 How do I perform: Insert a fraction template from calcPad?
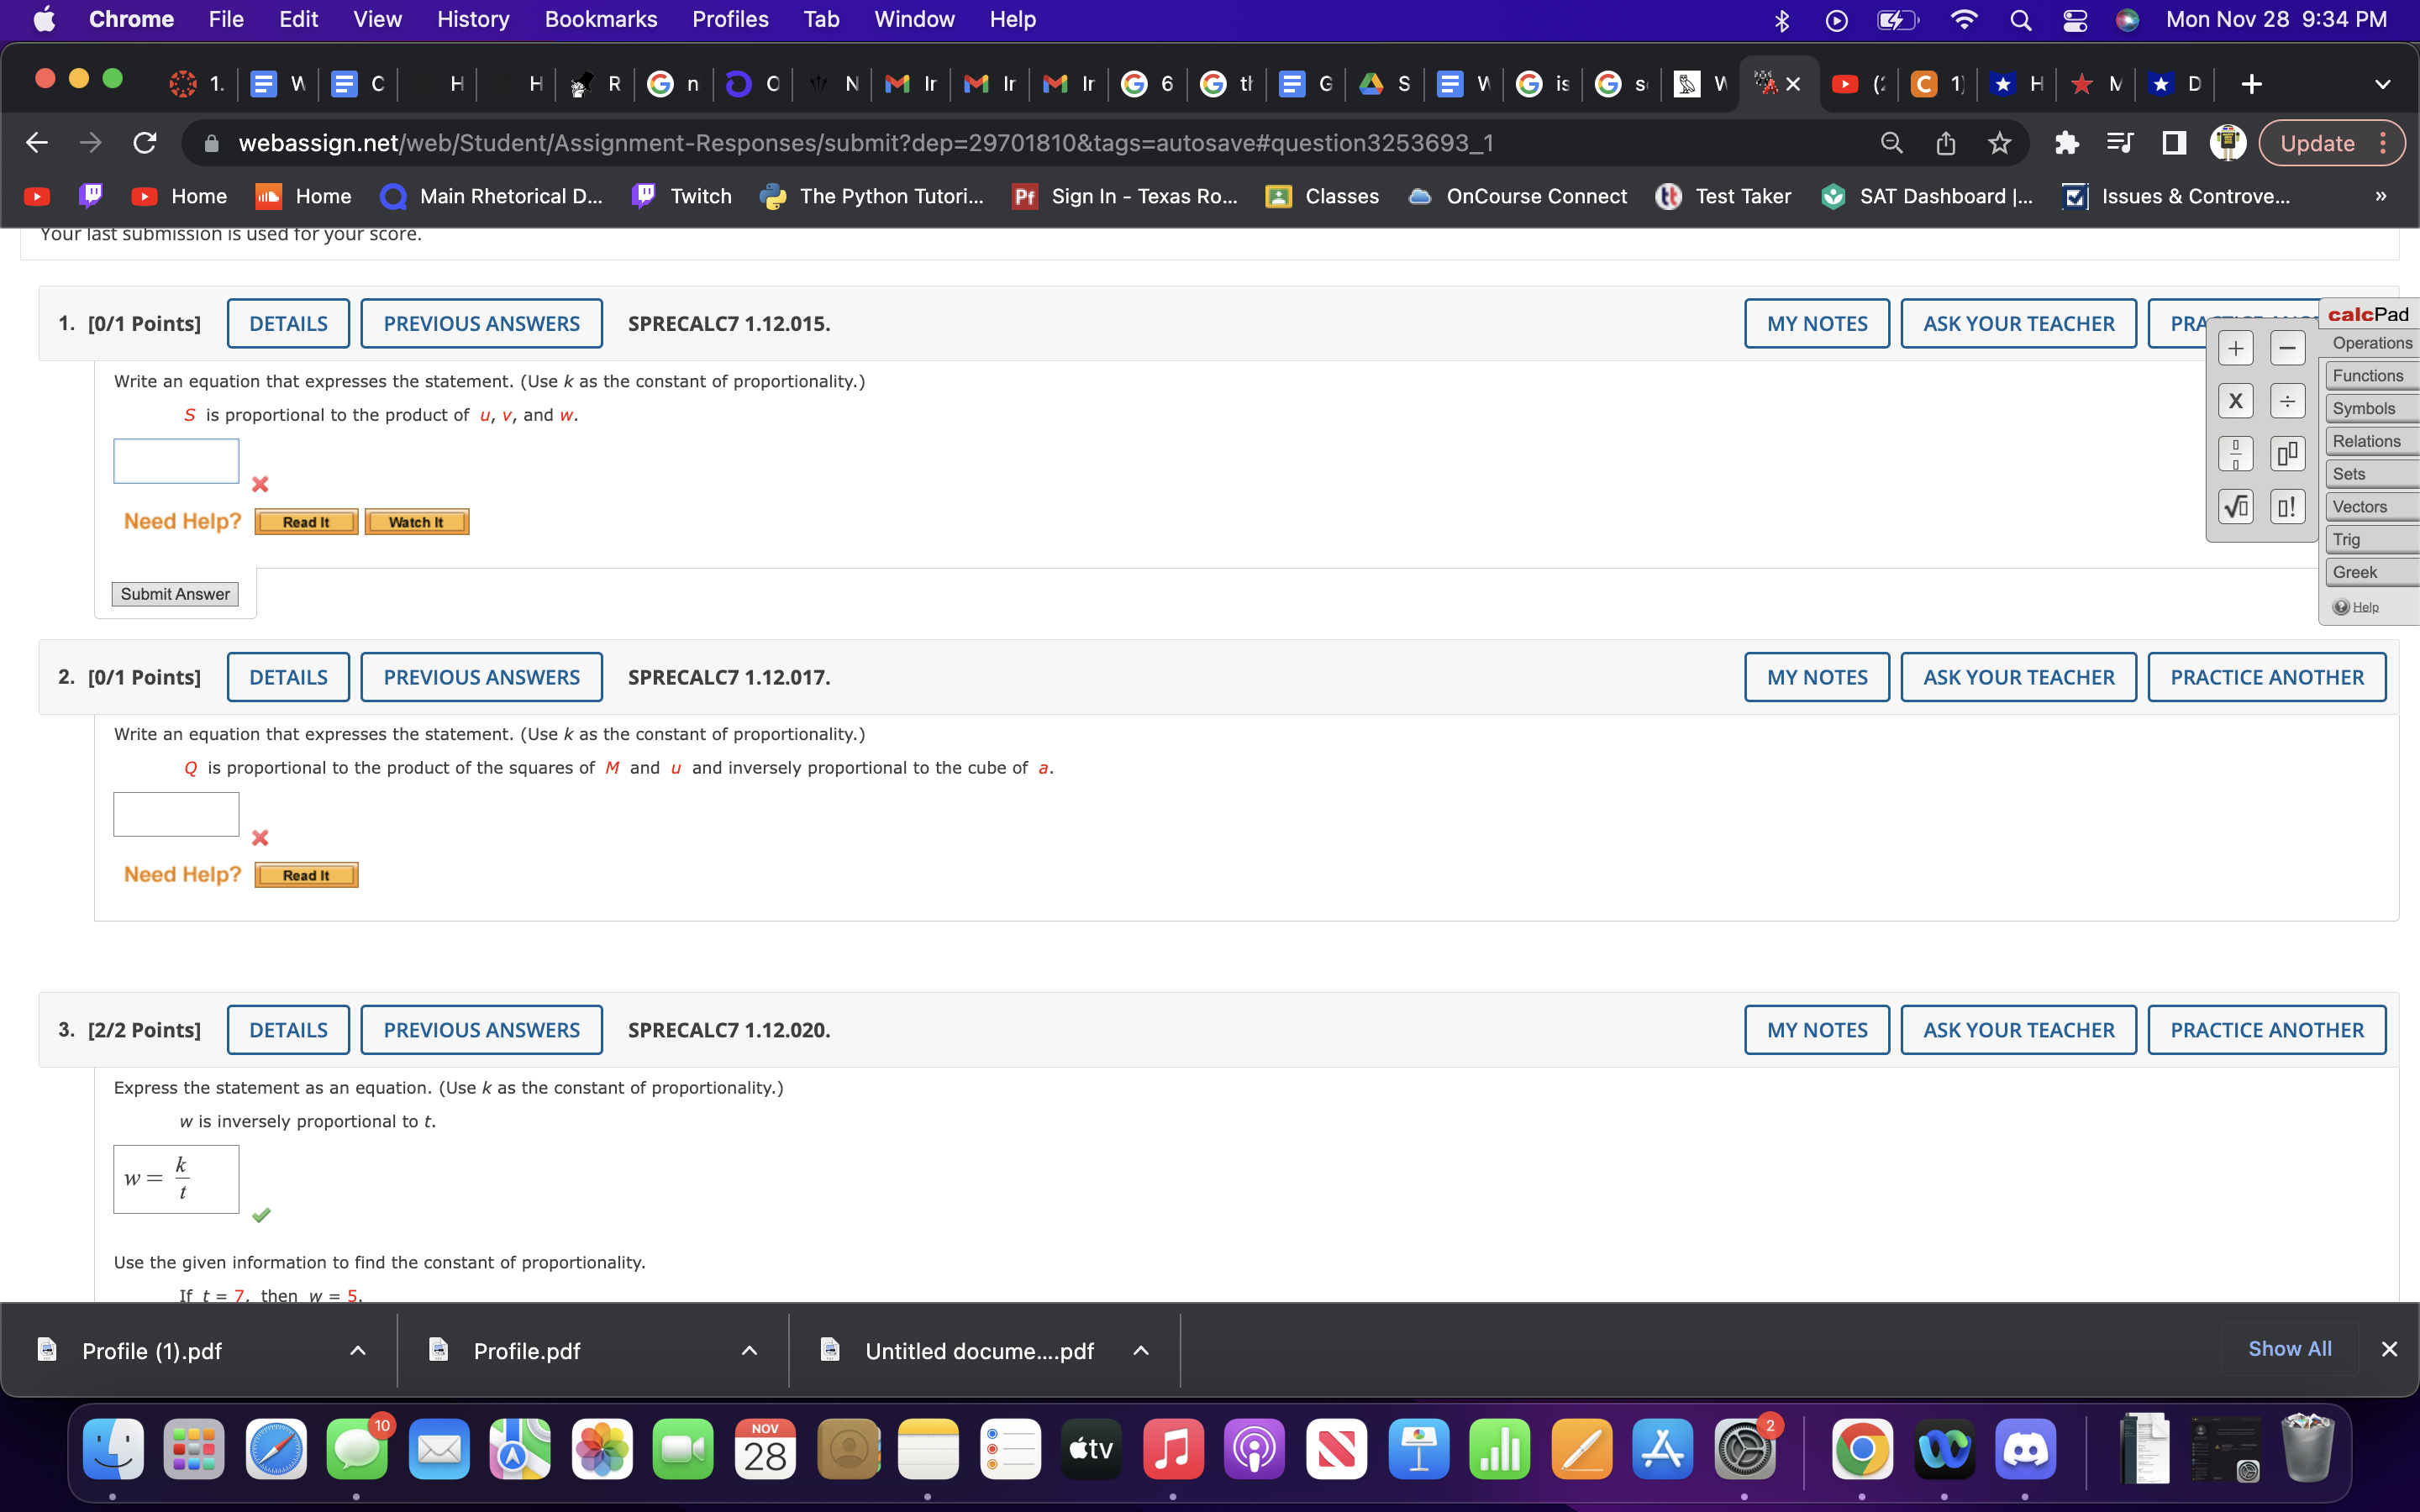(x=2237, y=452)
